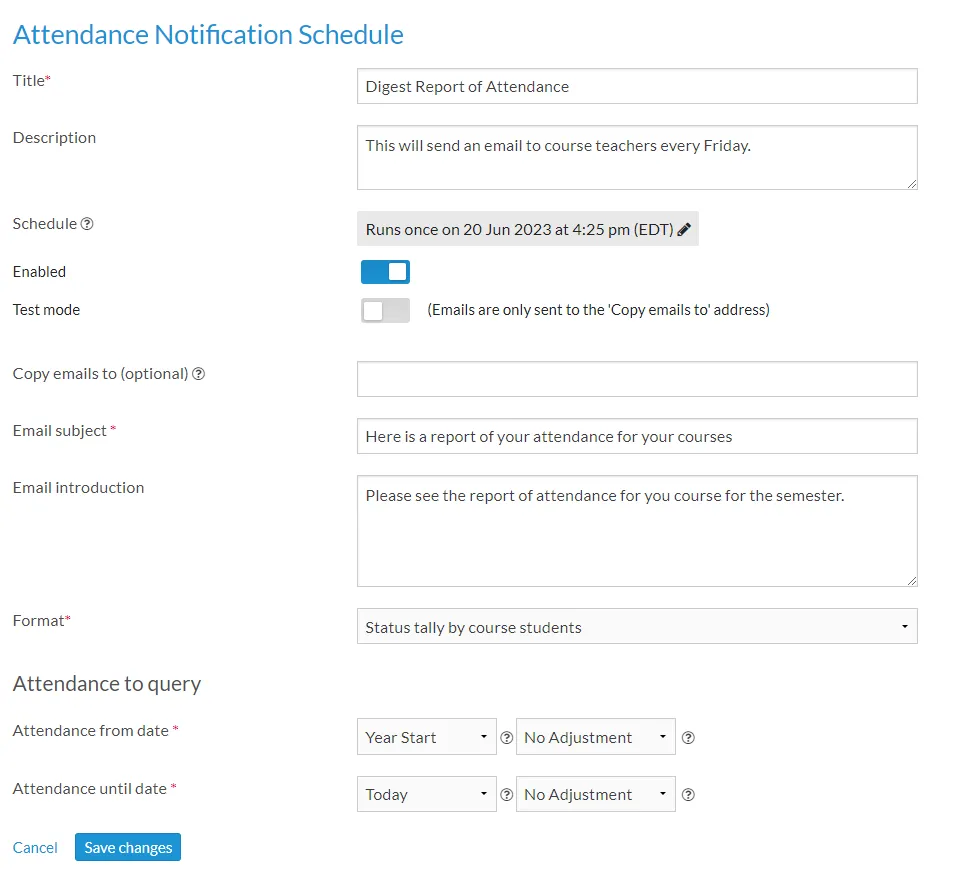This screenshot has height=877, width=953.
Task: Click the Test mode note about 'Copy emails to' address
Action: click(x=599, y=310)
